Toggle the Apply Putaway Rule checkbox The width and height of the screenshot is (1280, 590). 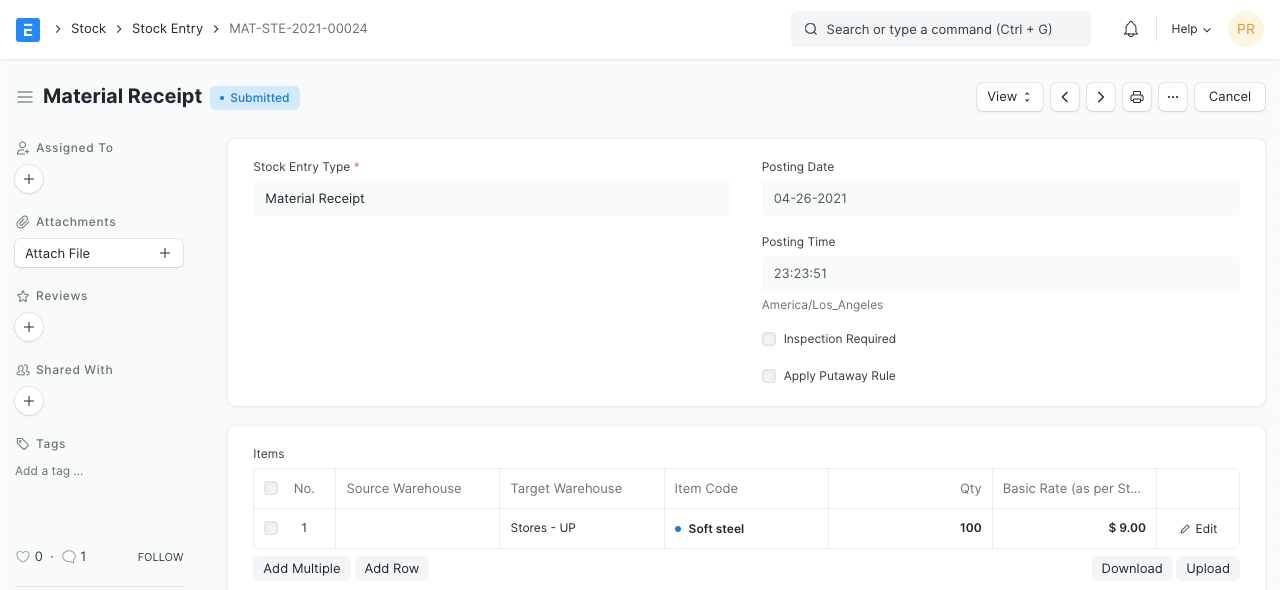tap(769, 376)
